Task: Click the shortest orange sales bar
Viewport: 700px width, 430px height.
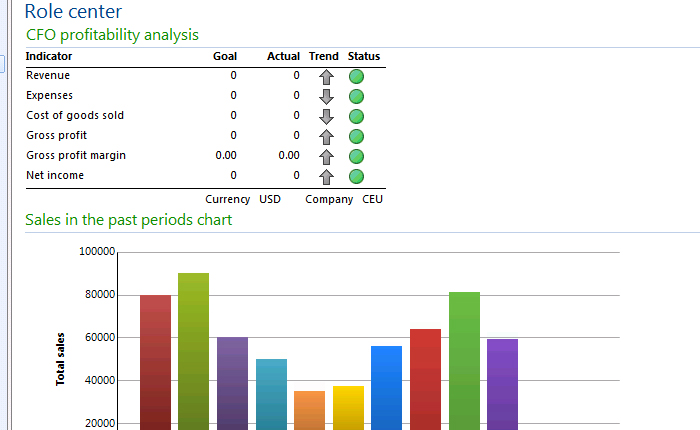Action: 309,410
